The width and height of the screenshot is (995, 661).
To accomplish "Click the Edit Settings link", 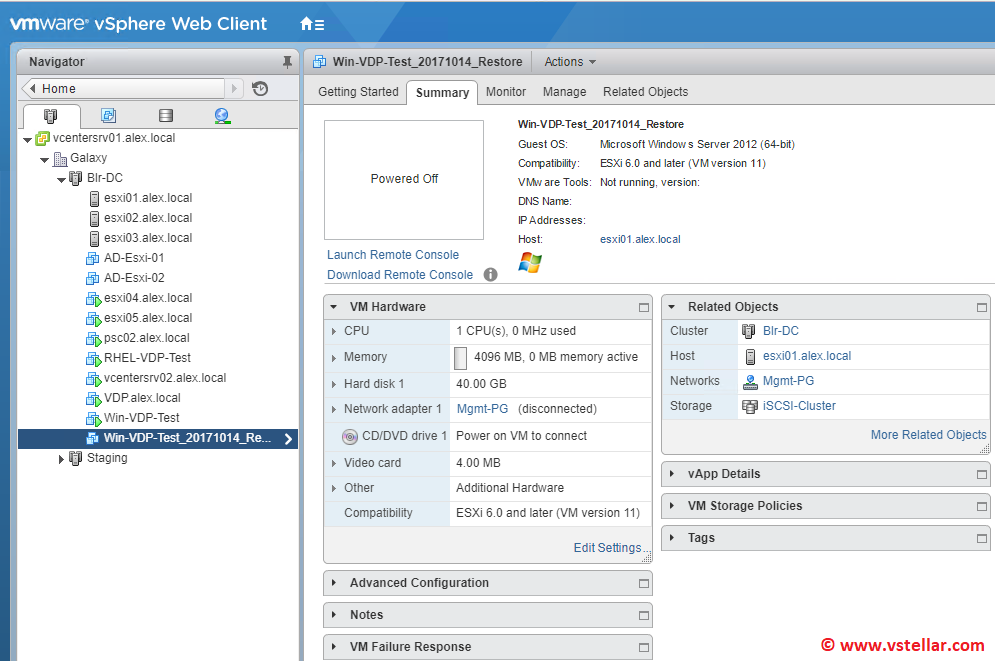I will tap(607, 548).
